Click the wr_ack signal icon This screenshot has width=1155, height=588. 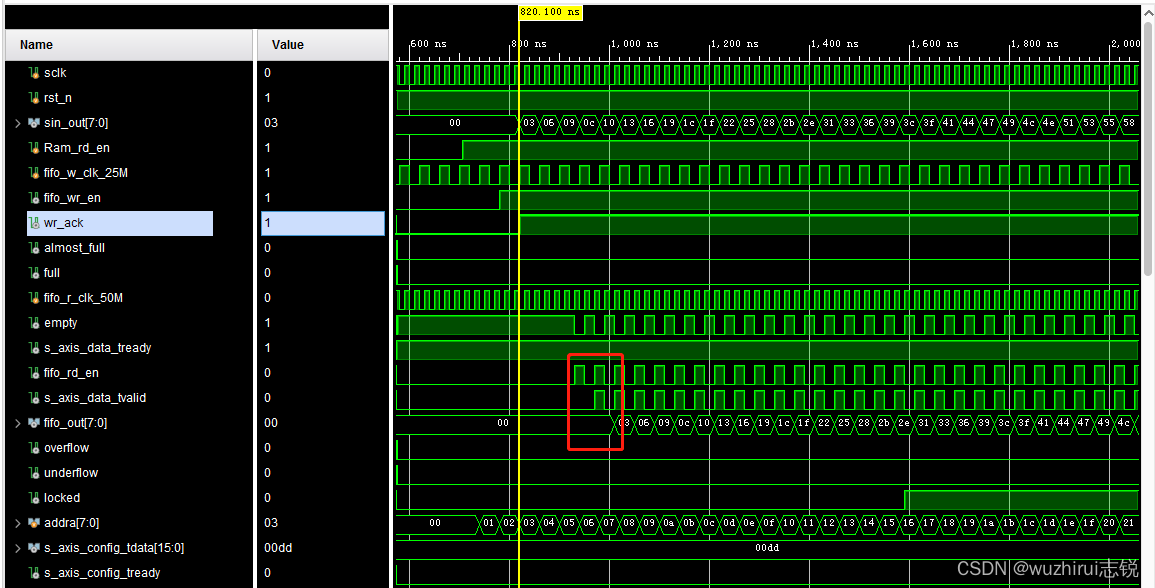point(34,223)
